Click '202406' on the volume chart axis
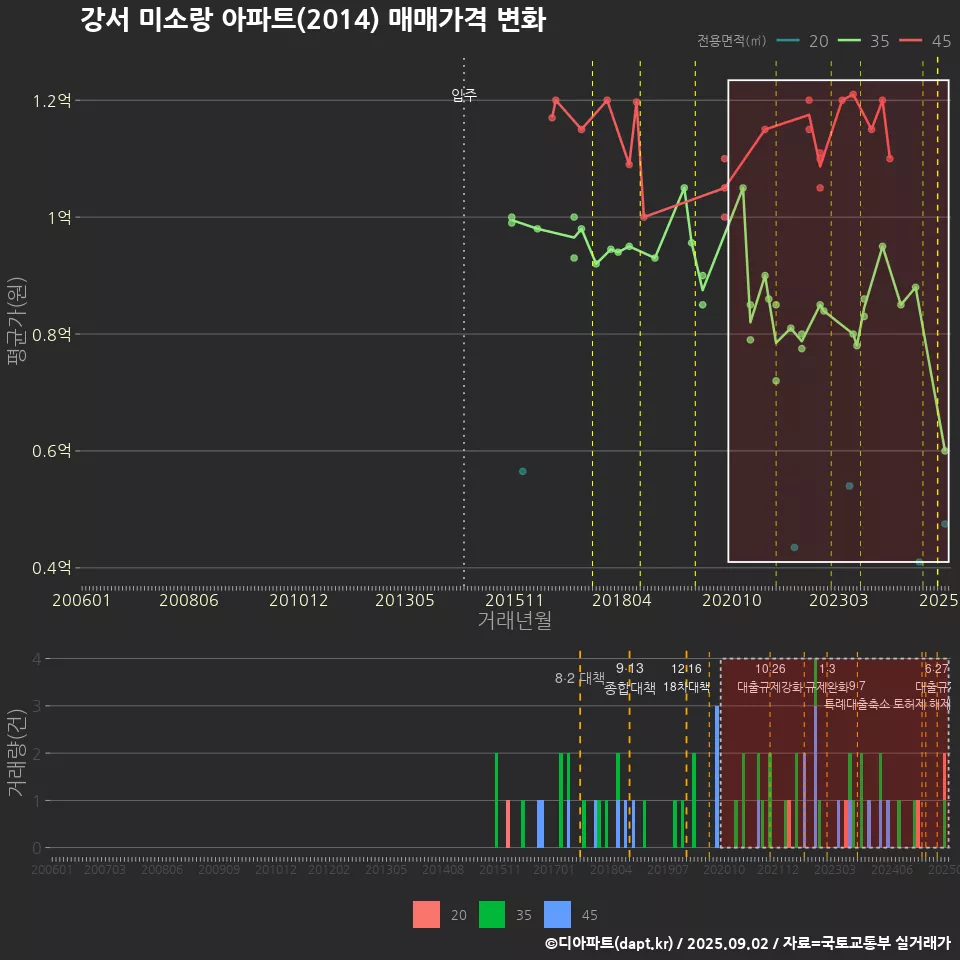The height and width of the screenshot is (960, 960). [x=892, y=869]
